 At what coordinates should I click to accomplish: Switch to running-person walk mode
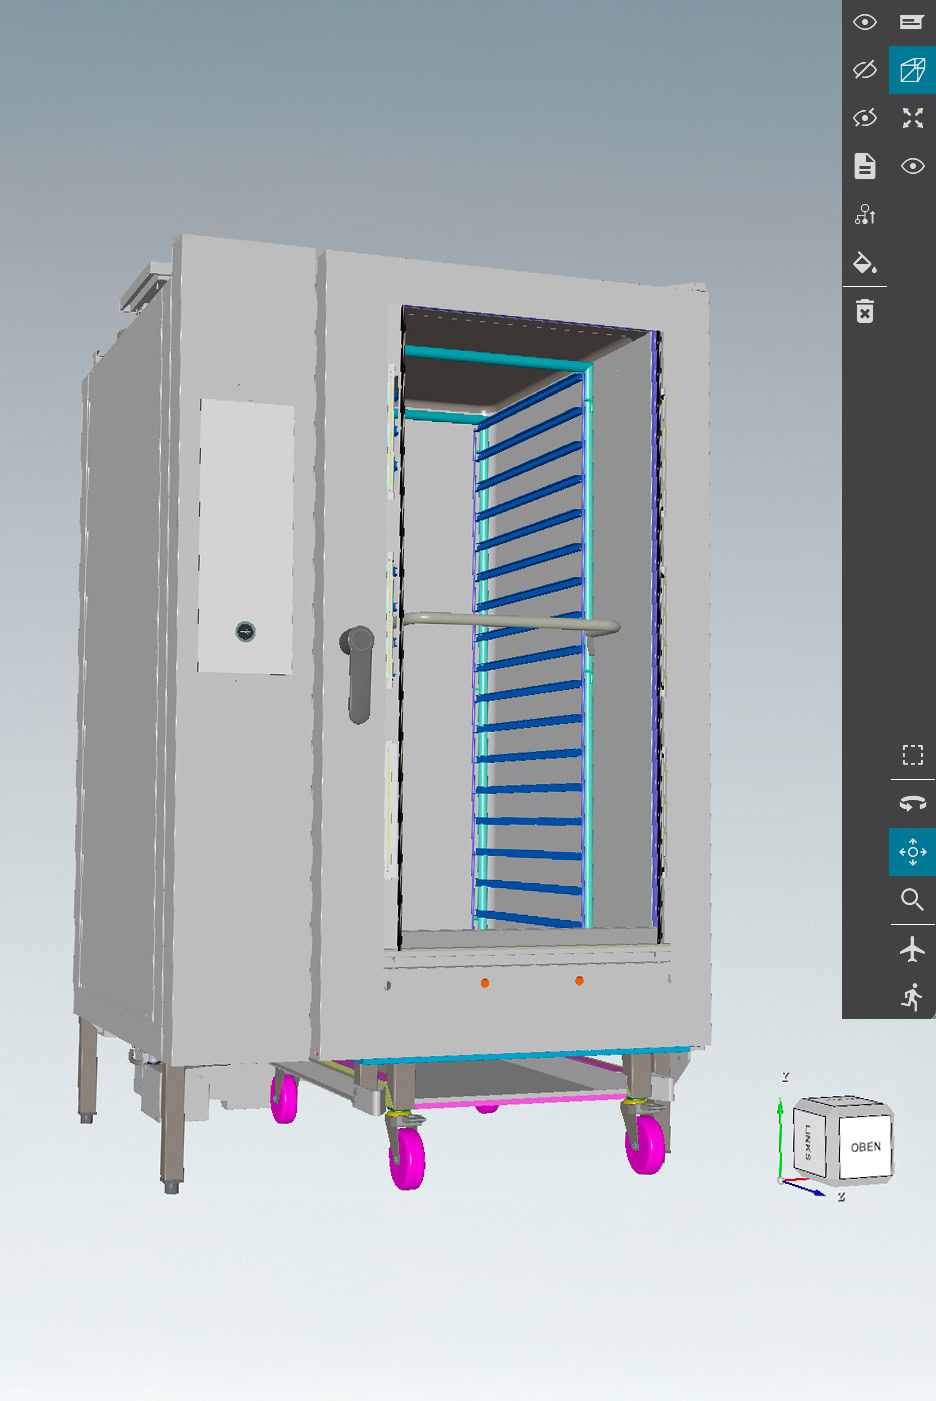point(912,997)
